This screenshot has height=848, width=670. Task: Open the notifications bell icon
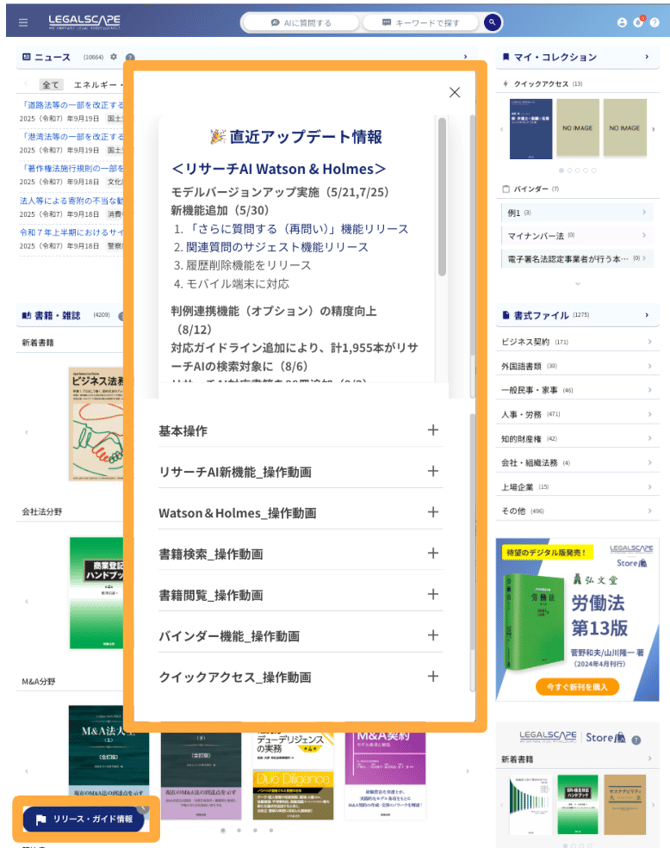[637, 22]
